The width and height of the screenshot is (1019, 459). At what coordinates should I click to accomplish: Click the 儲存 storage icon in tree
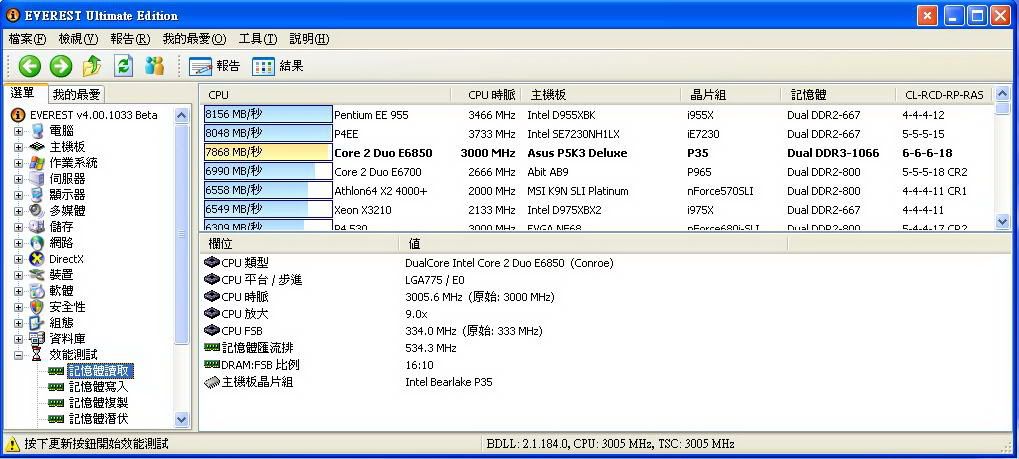click(37, 227)
